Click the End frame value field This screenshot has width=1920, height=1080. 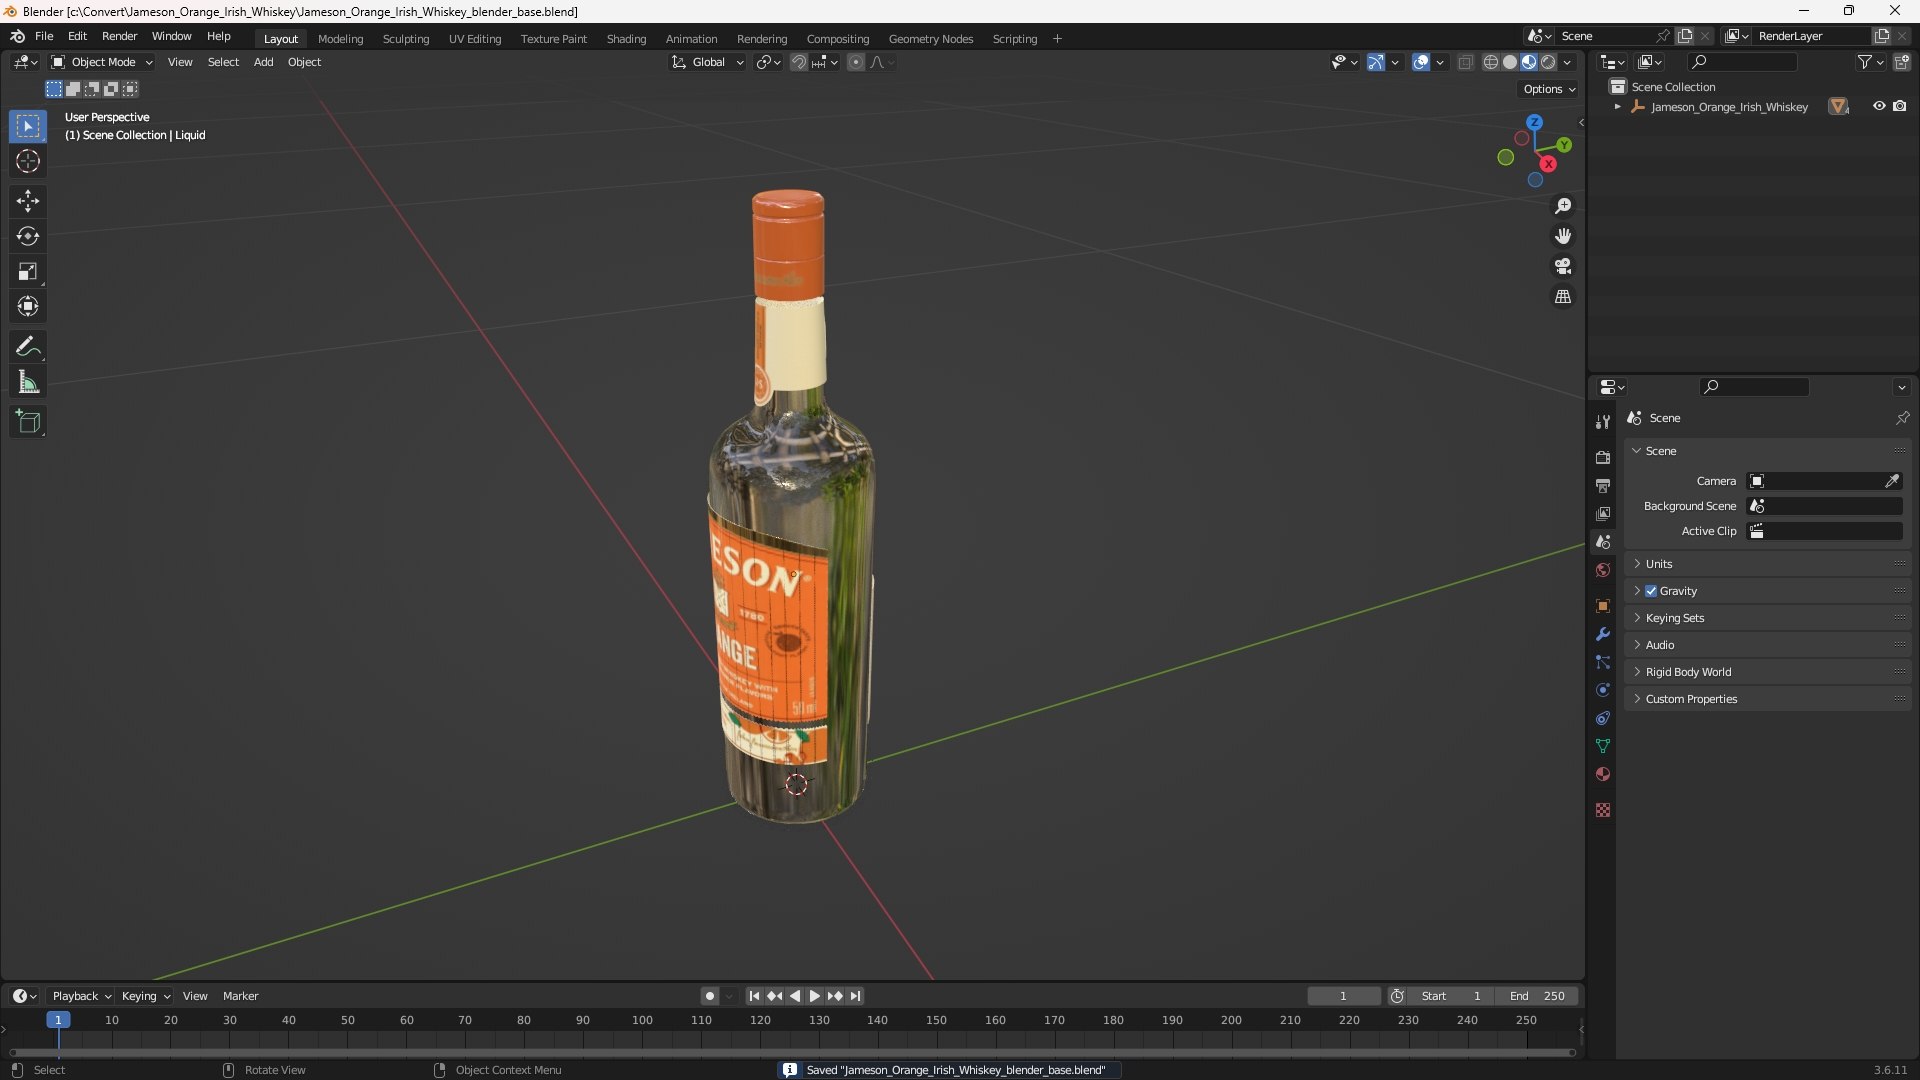[1537, 996]
